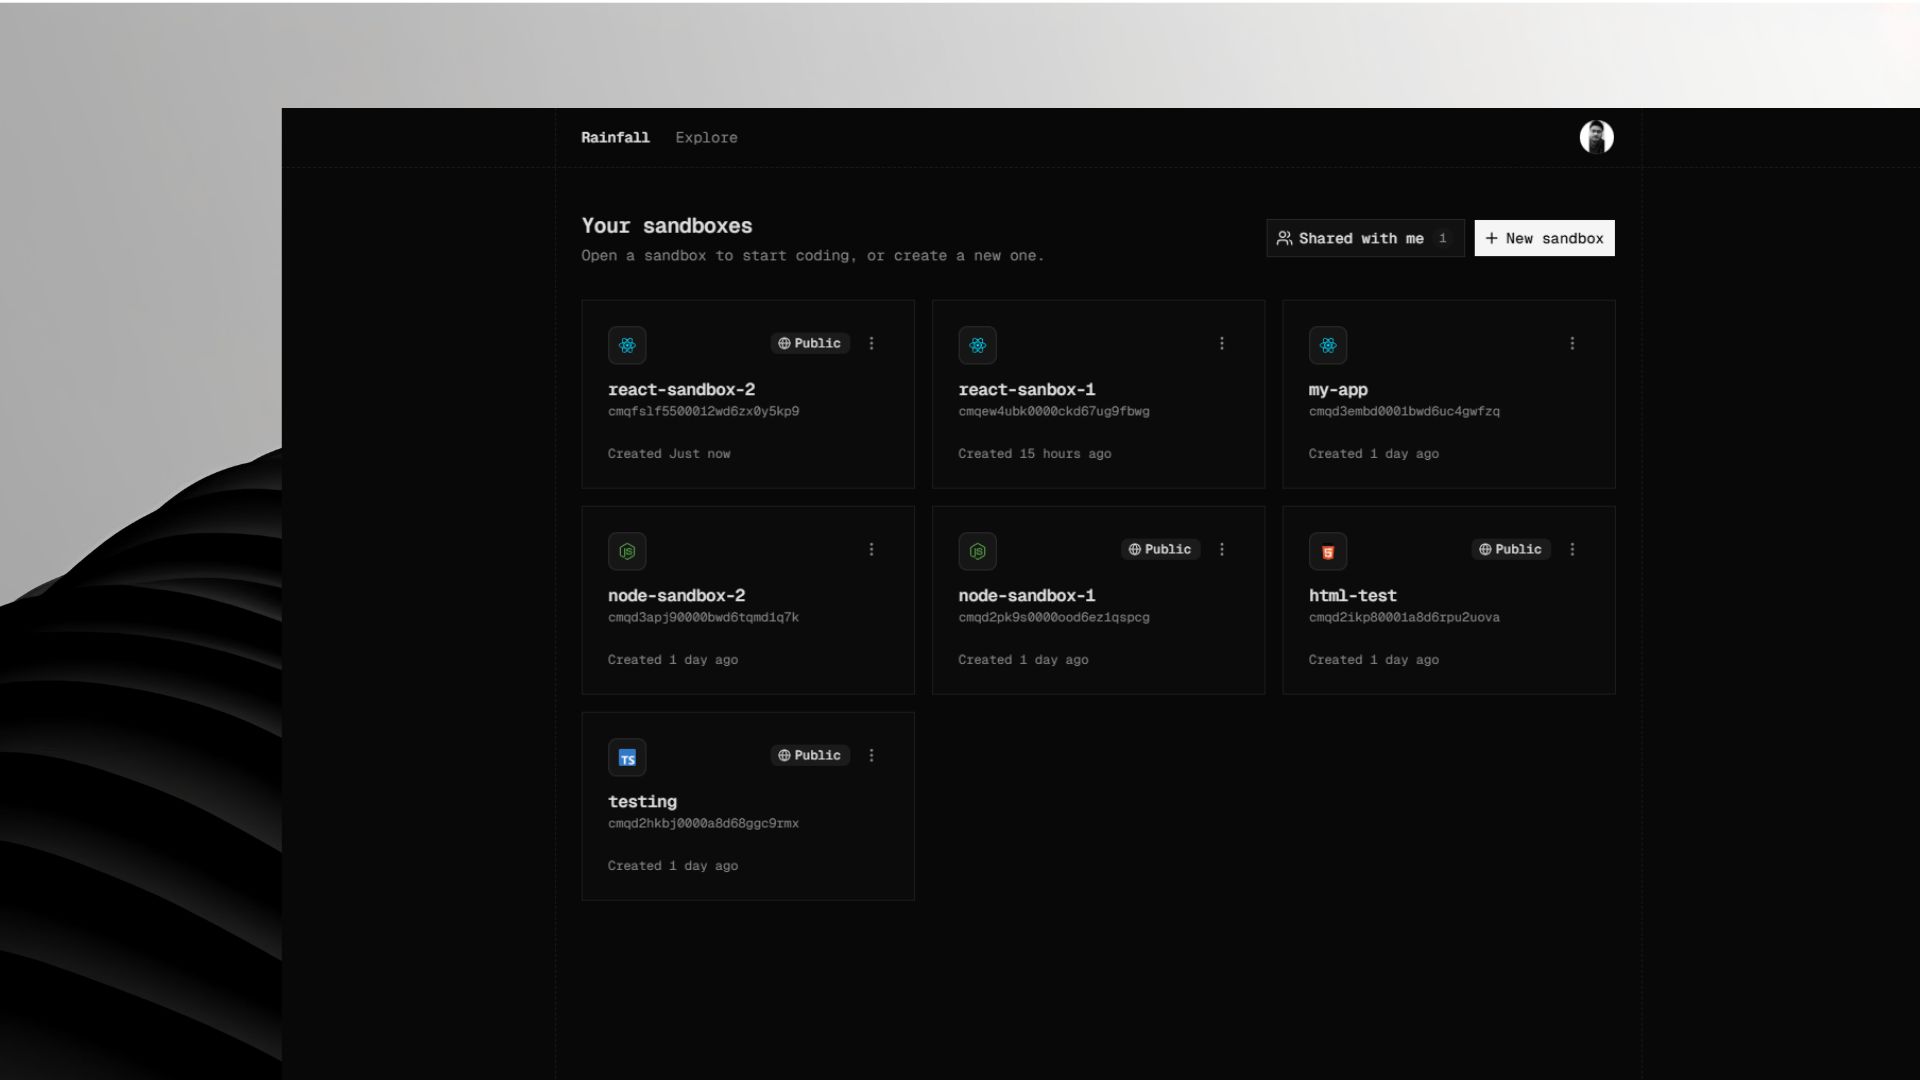
Task: Click the HTML5 icon on html-test
Action: 1328,551
